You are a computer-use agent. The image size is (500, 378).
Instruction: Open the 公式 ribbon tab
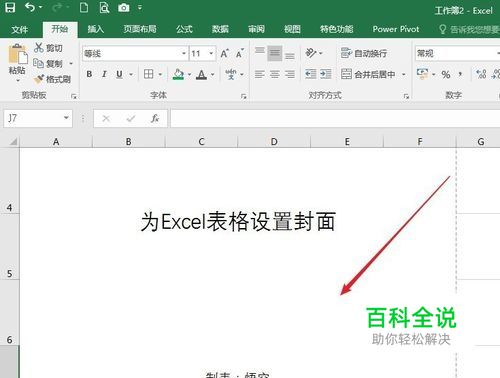[x=184, y=29]
